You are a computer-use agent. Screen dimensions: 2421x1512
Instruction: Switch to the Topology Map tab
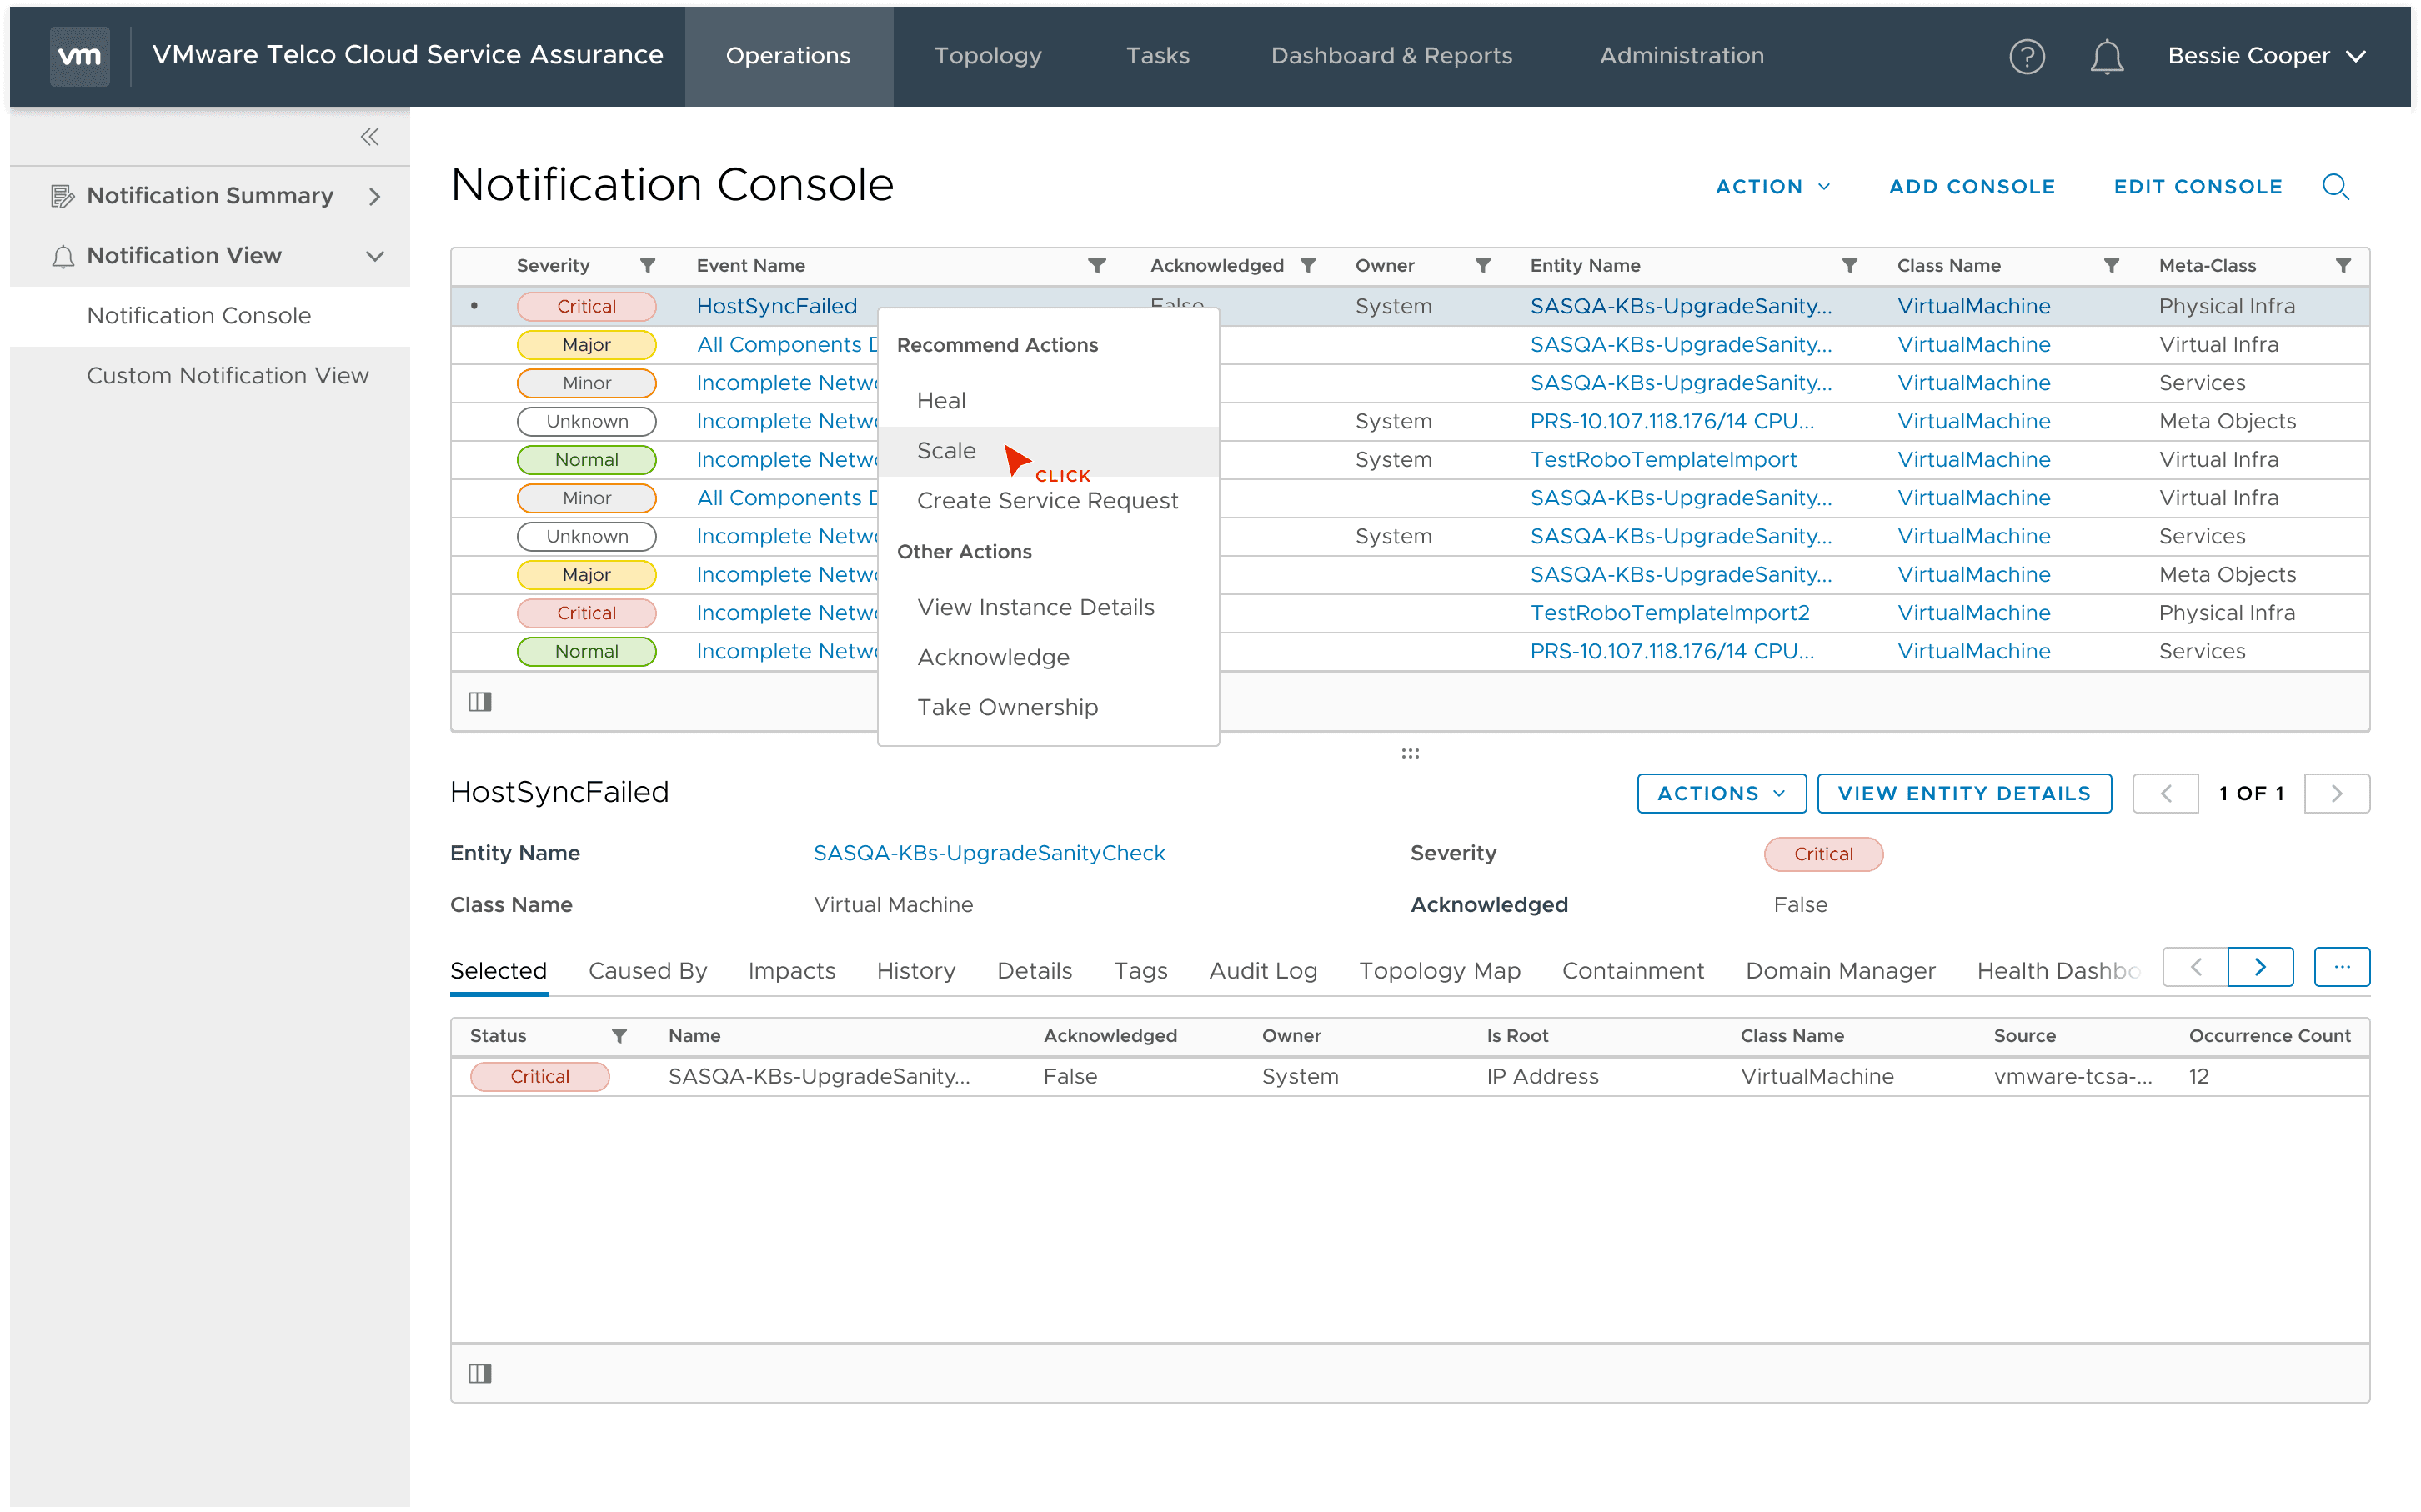1439,970
